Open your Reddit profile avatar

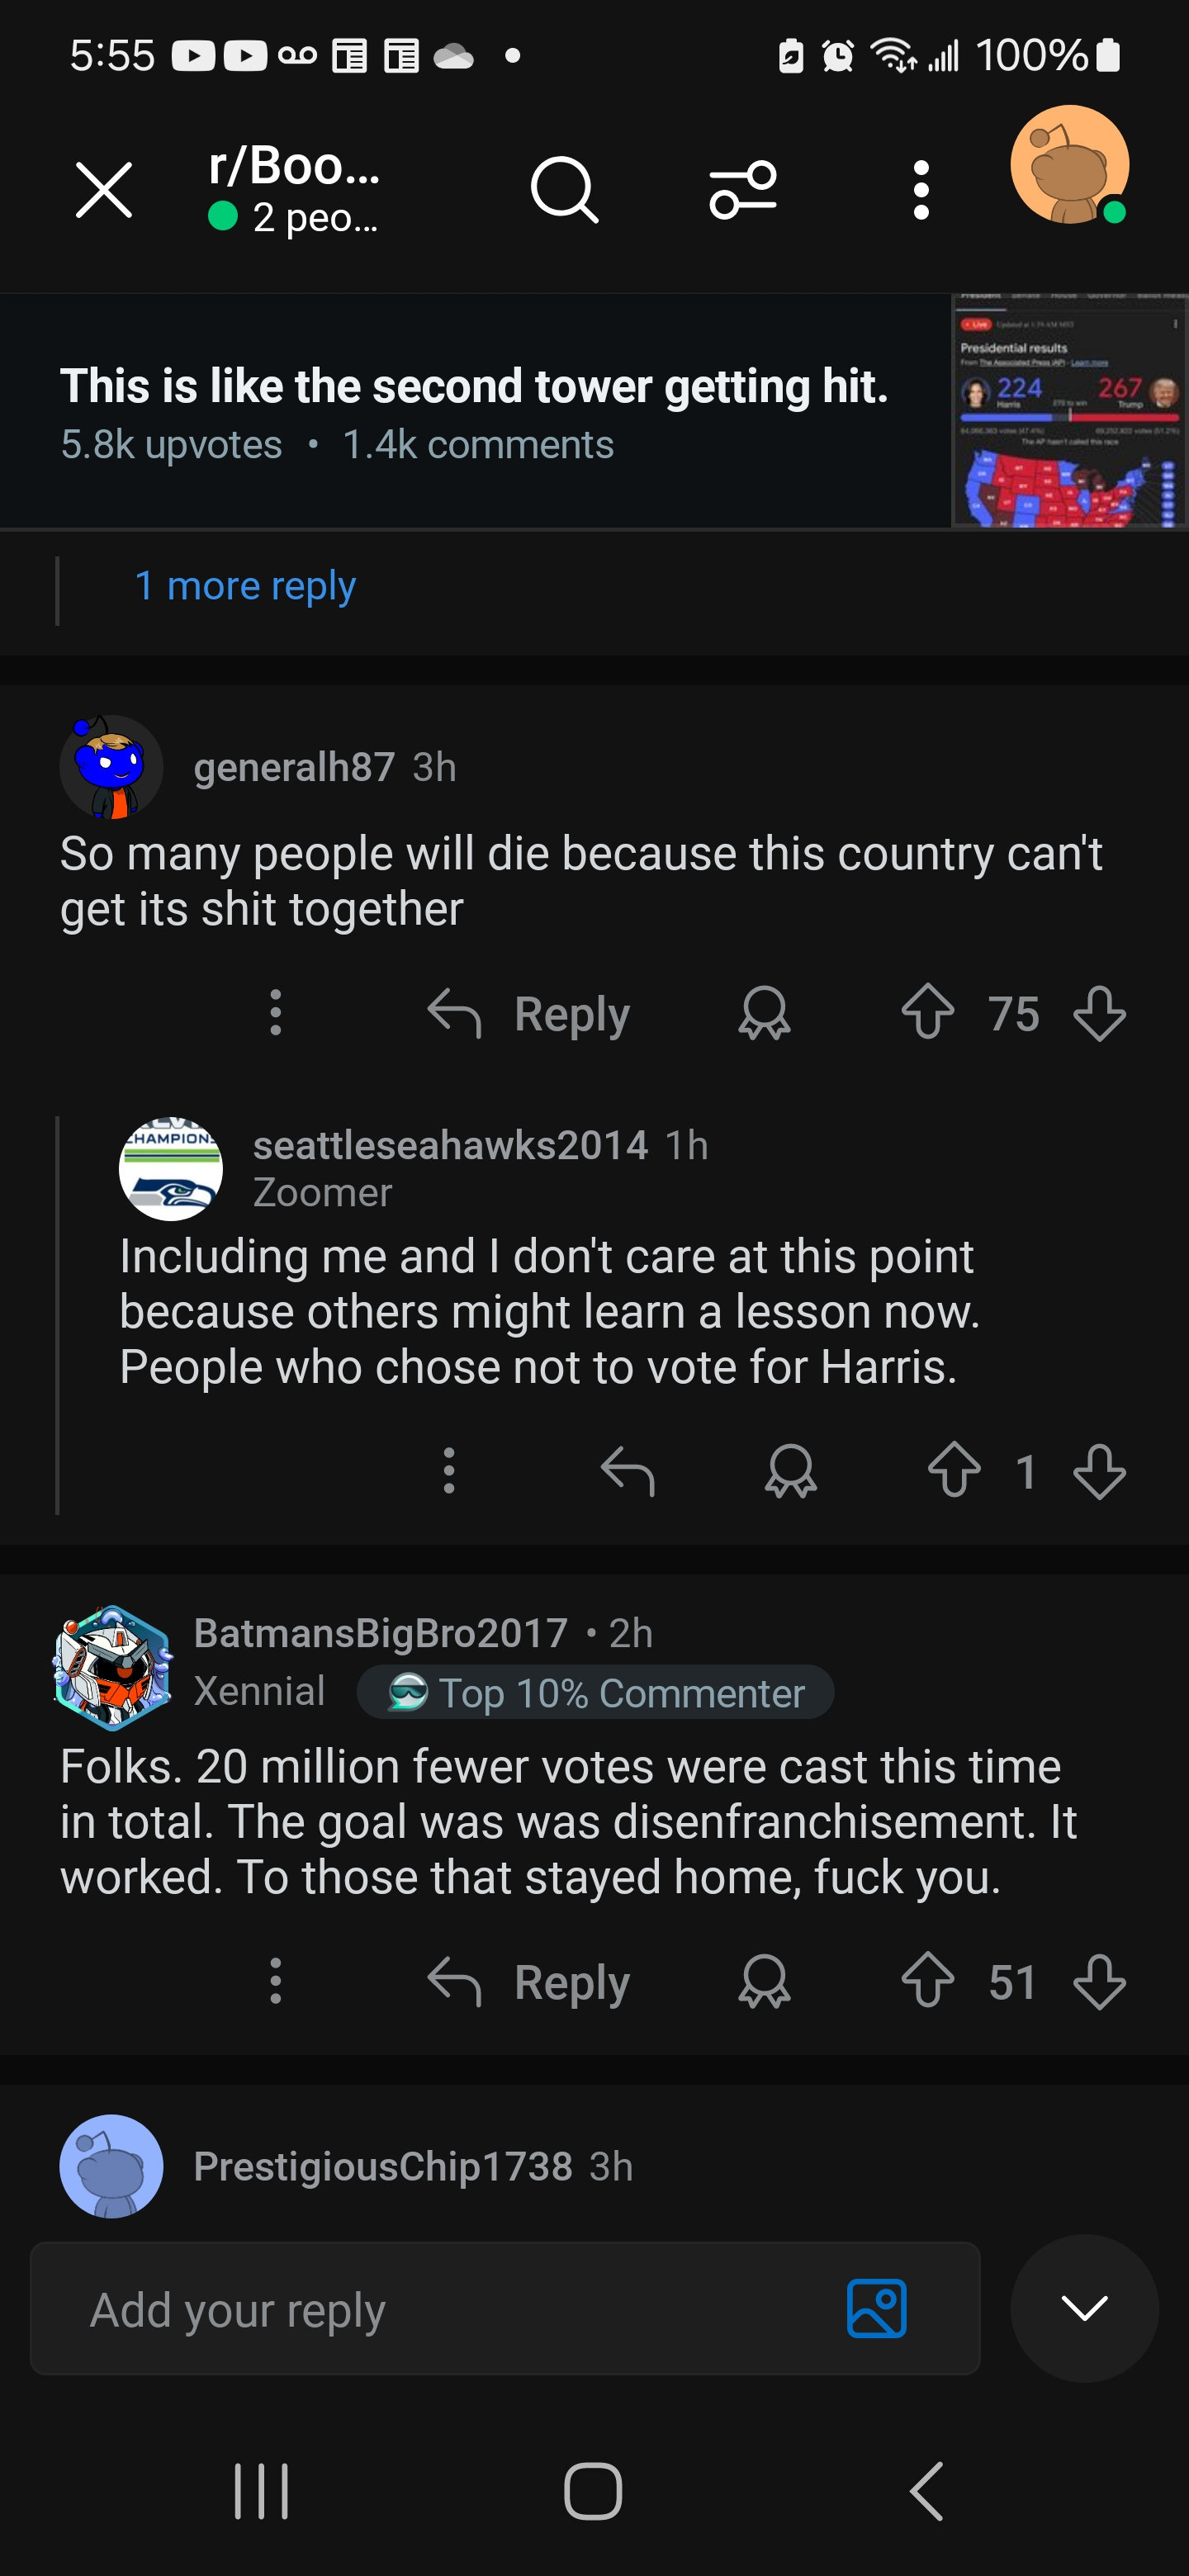click(1070, 166)
